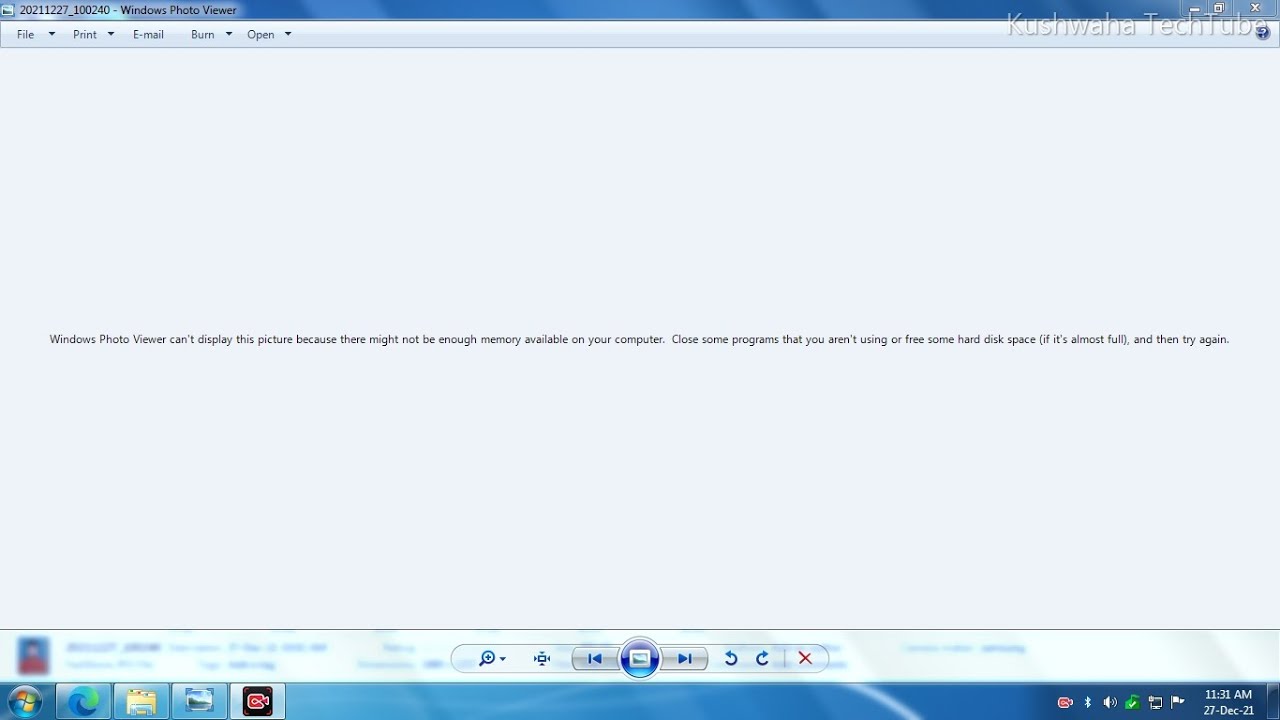
Task: Click the green safely remove tray icon
Action: (1133, 702)
